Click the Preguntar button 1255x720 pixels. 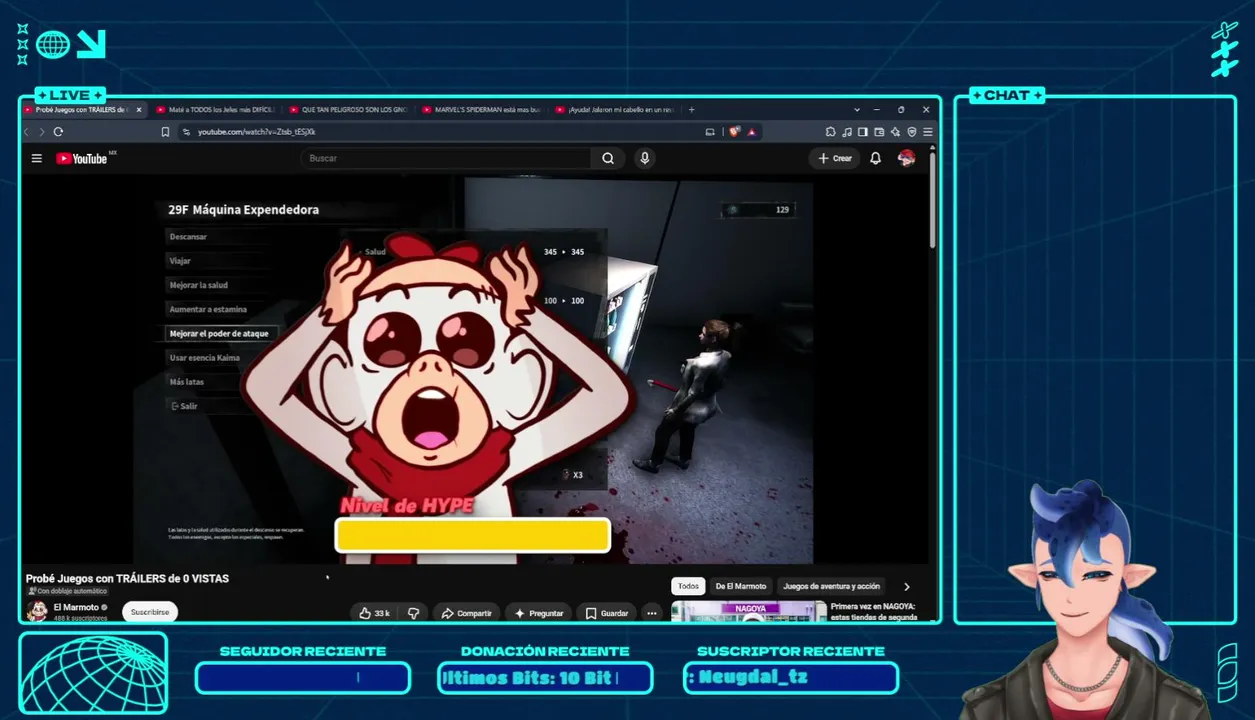tap(540, 613)
